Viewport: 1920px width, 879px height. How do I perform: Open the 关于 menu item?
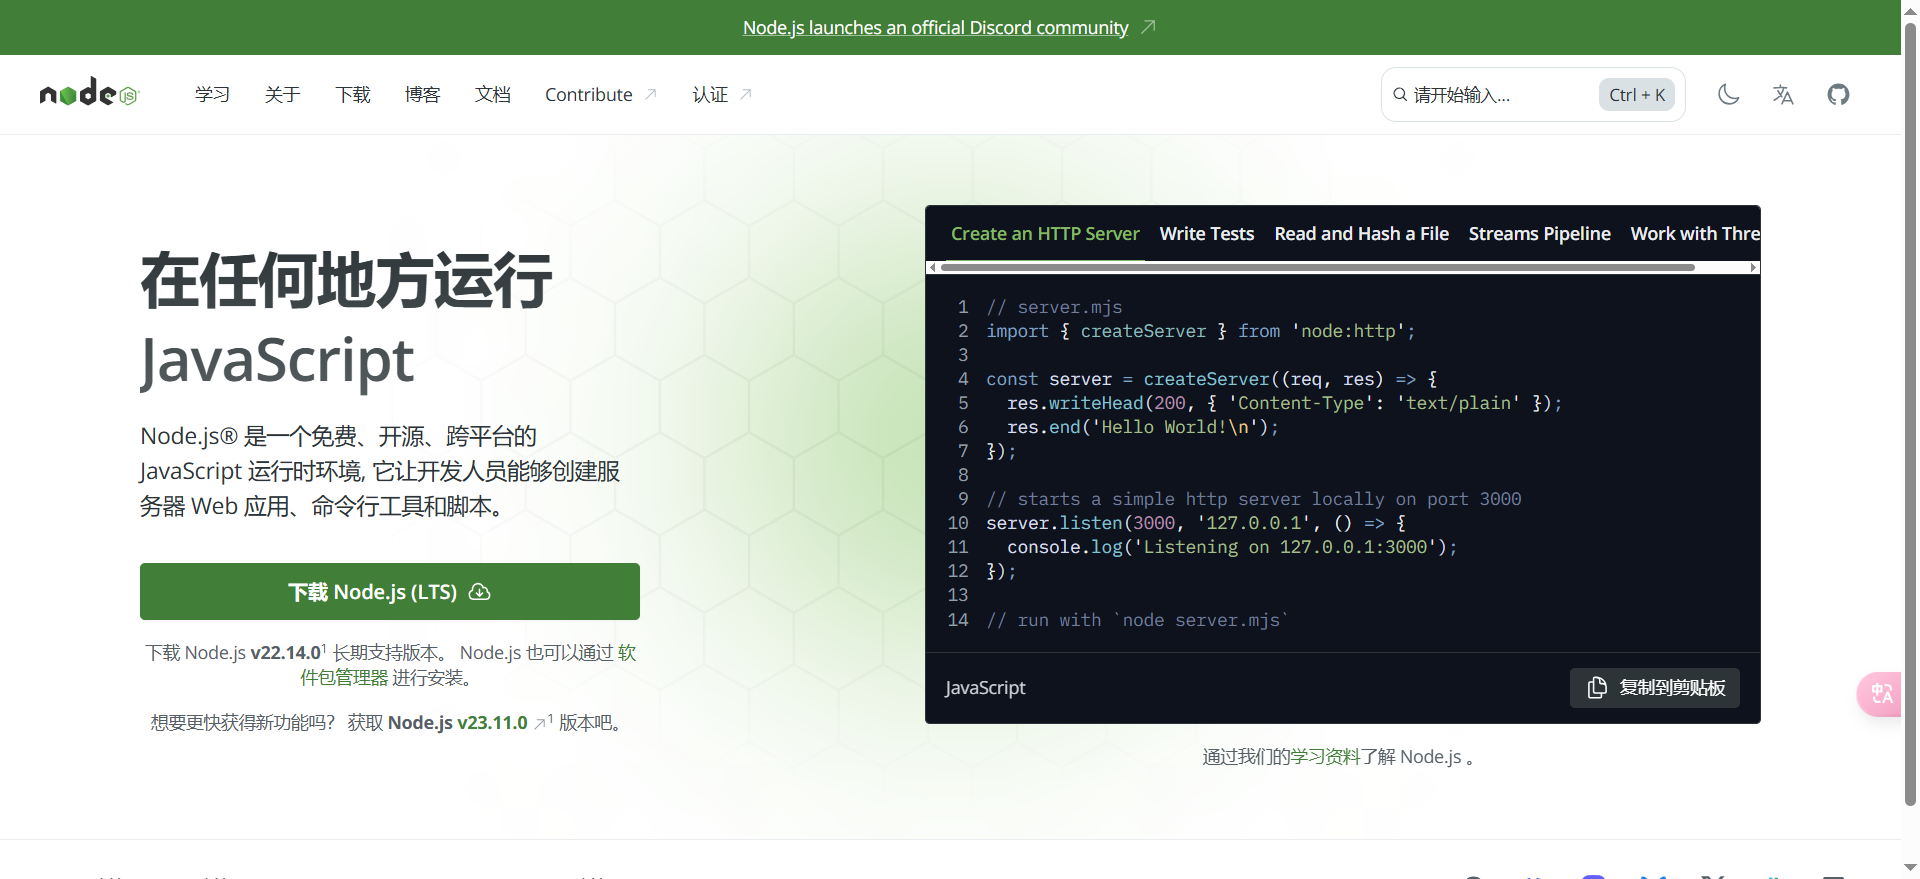(x=282, y=95)
